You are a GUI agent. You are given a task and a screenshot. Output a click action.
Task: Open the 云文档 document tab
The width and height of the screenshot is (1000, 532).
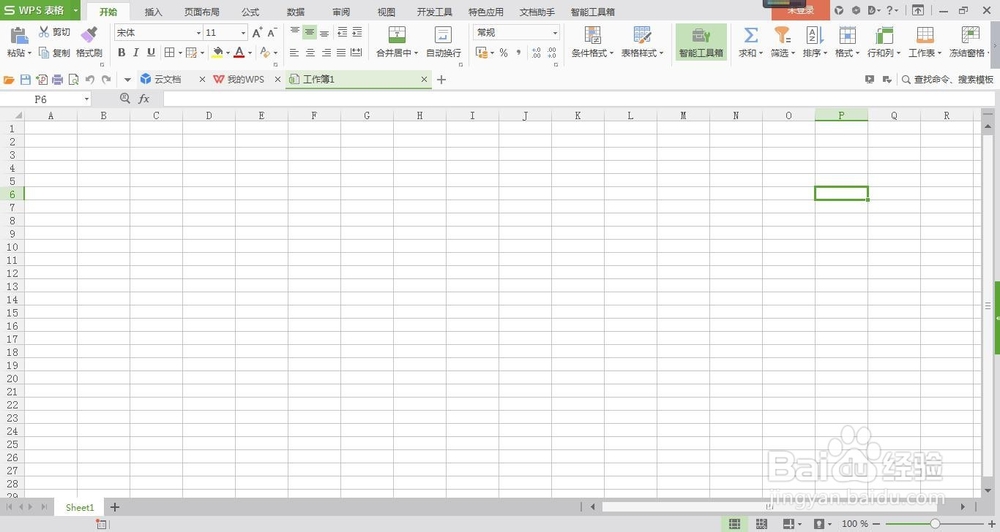point(167,79)
